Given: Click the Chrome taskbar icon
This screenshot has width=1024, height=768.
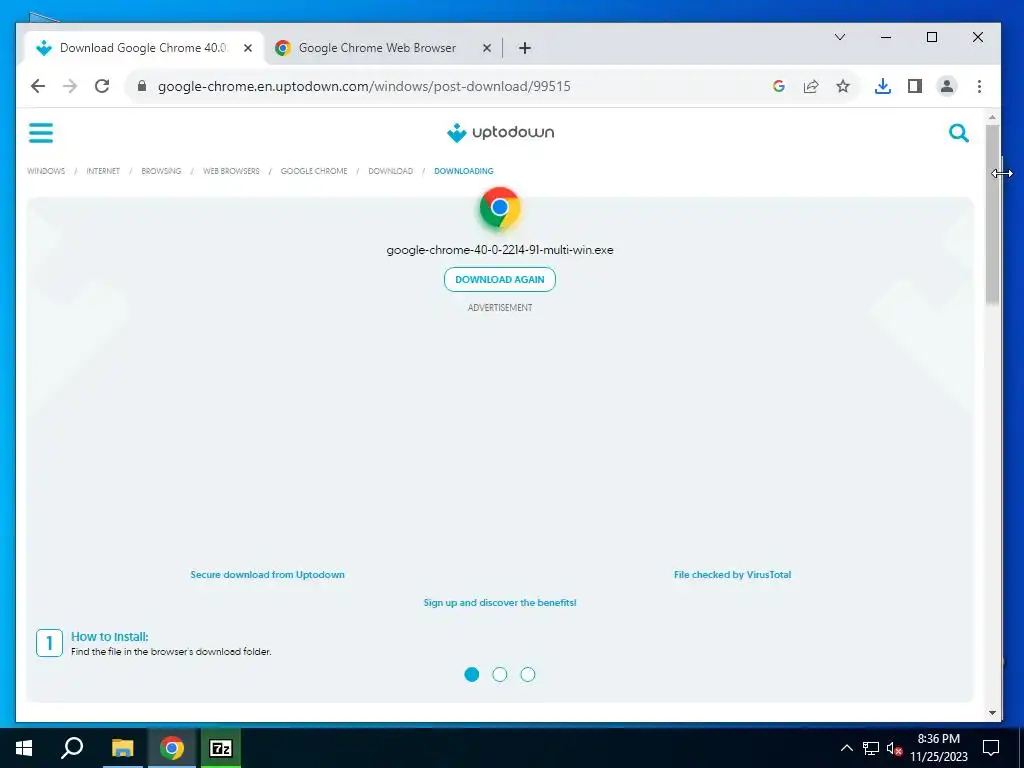Looking at the screenshot, I should (171, 748).
